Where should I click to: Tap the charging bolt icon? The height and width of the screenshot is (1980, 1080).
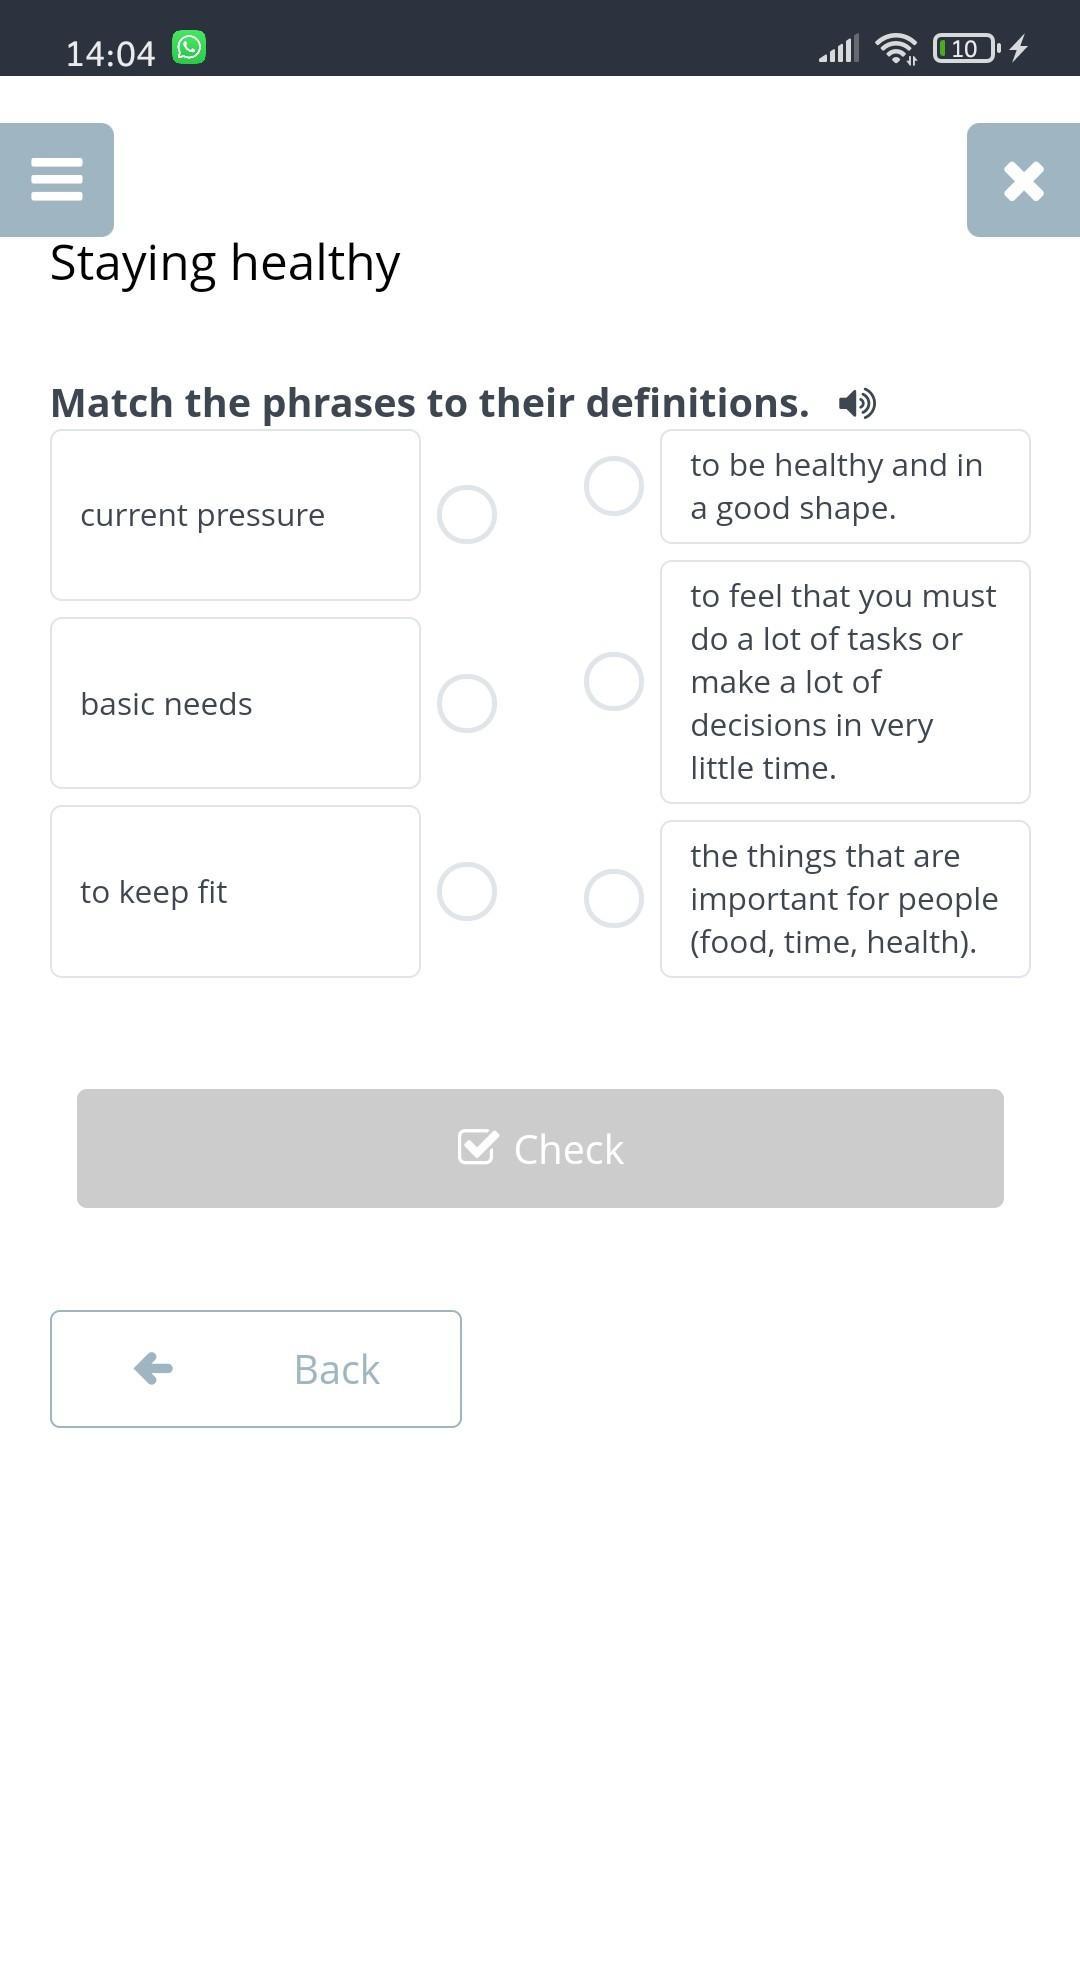coord(1019,48)
